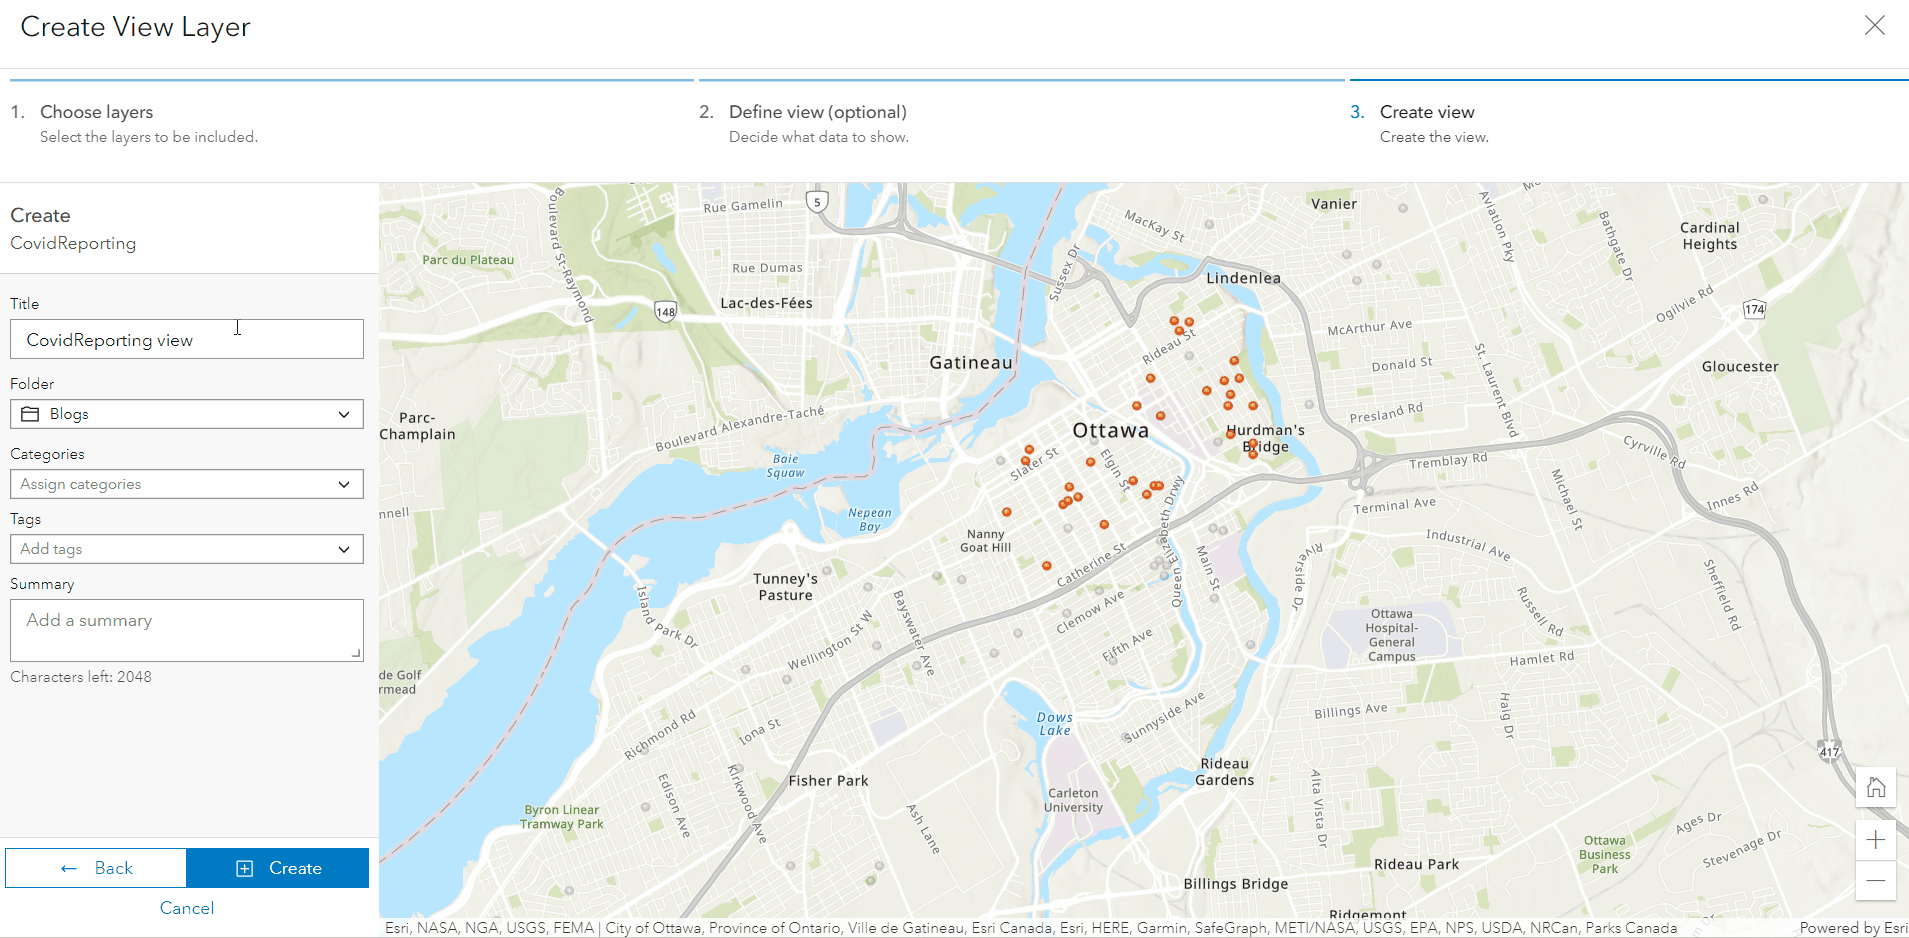Click the Highway 174 route shield

coord(1754,309)
